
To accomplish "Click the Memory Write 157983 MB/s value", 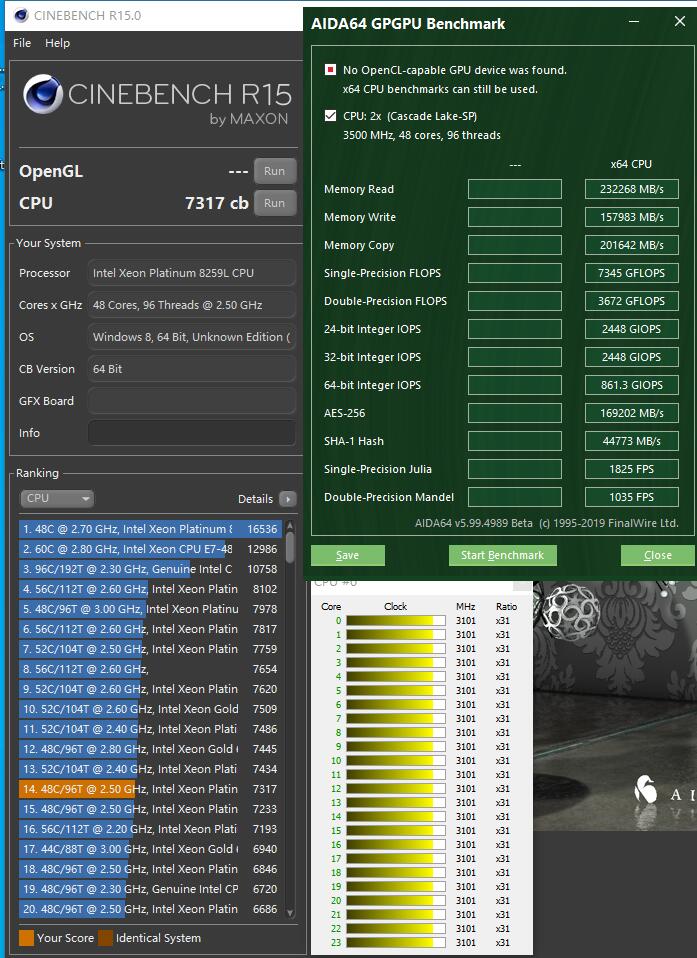I will (x=632, y=217).
